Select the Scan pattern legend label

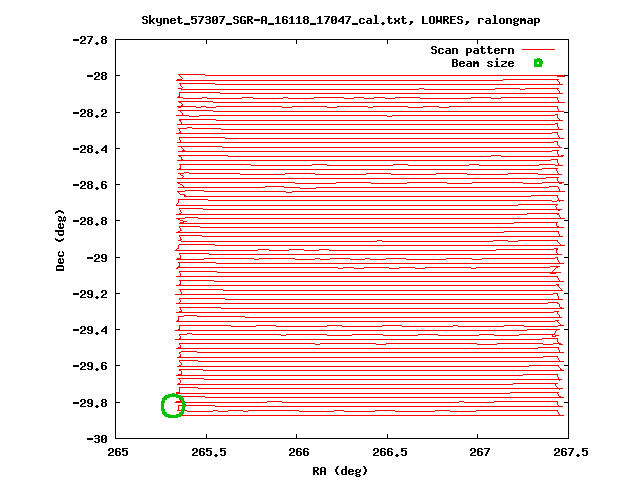click(x=472, y=50)
